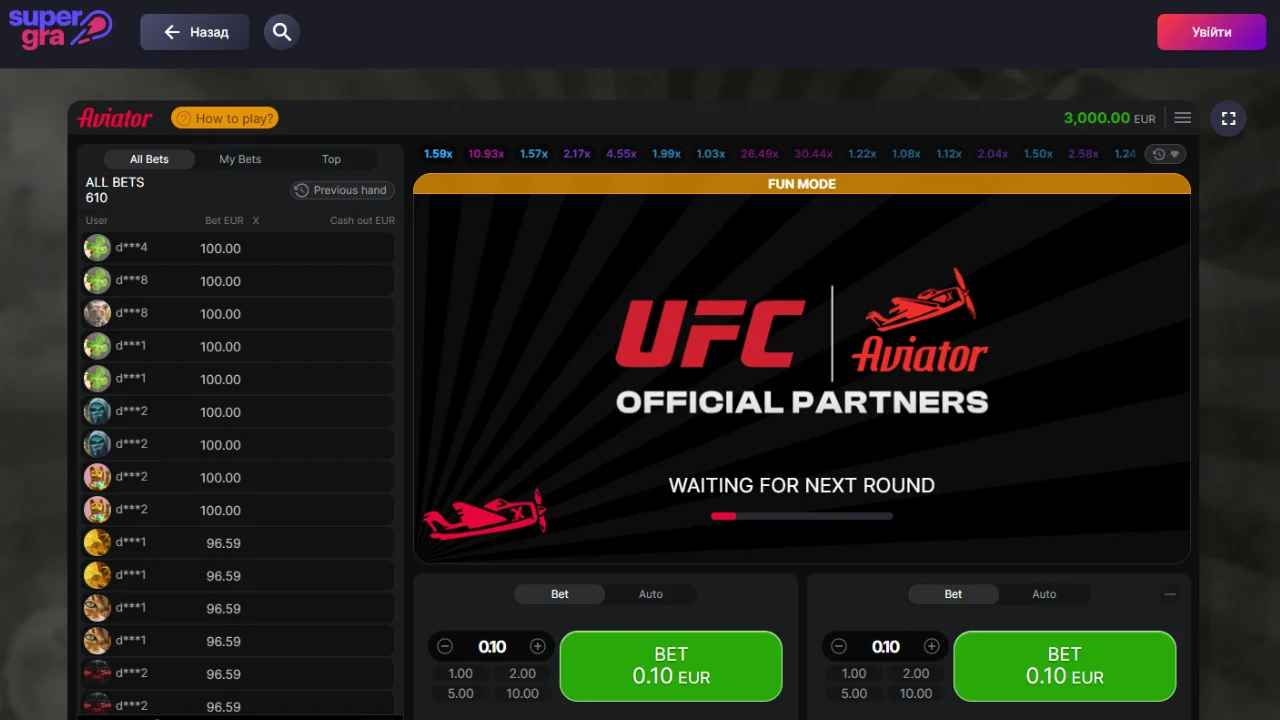Screen dimensions: 1280x720
Task: Go back with Назад button
Action: coord(195,32)
